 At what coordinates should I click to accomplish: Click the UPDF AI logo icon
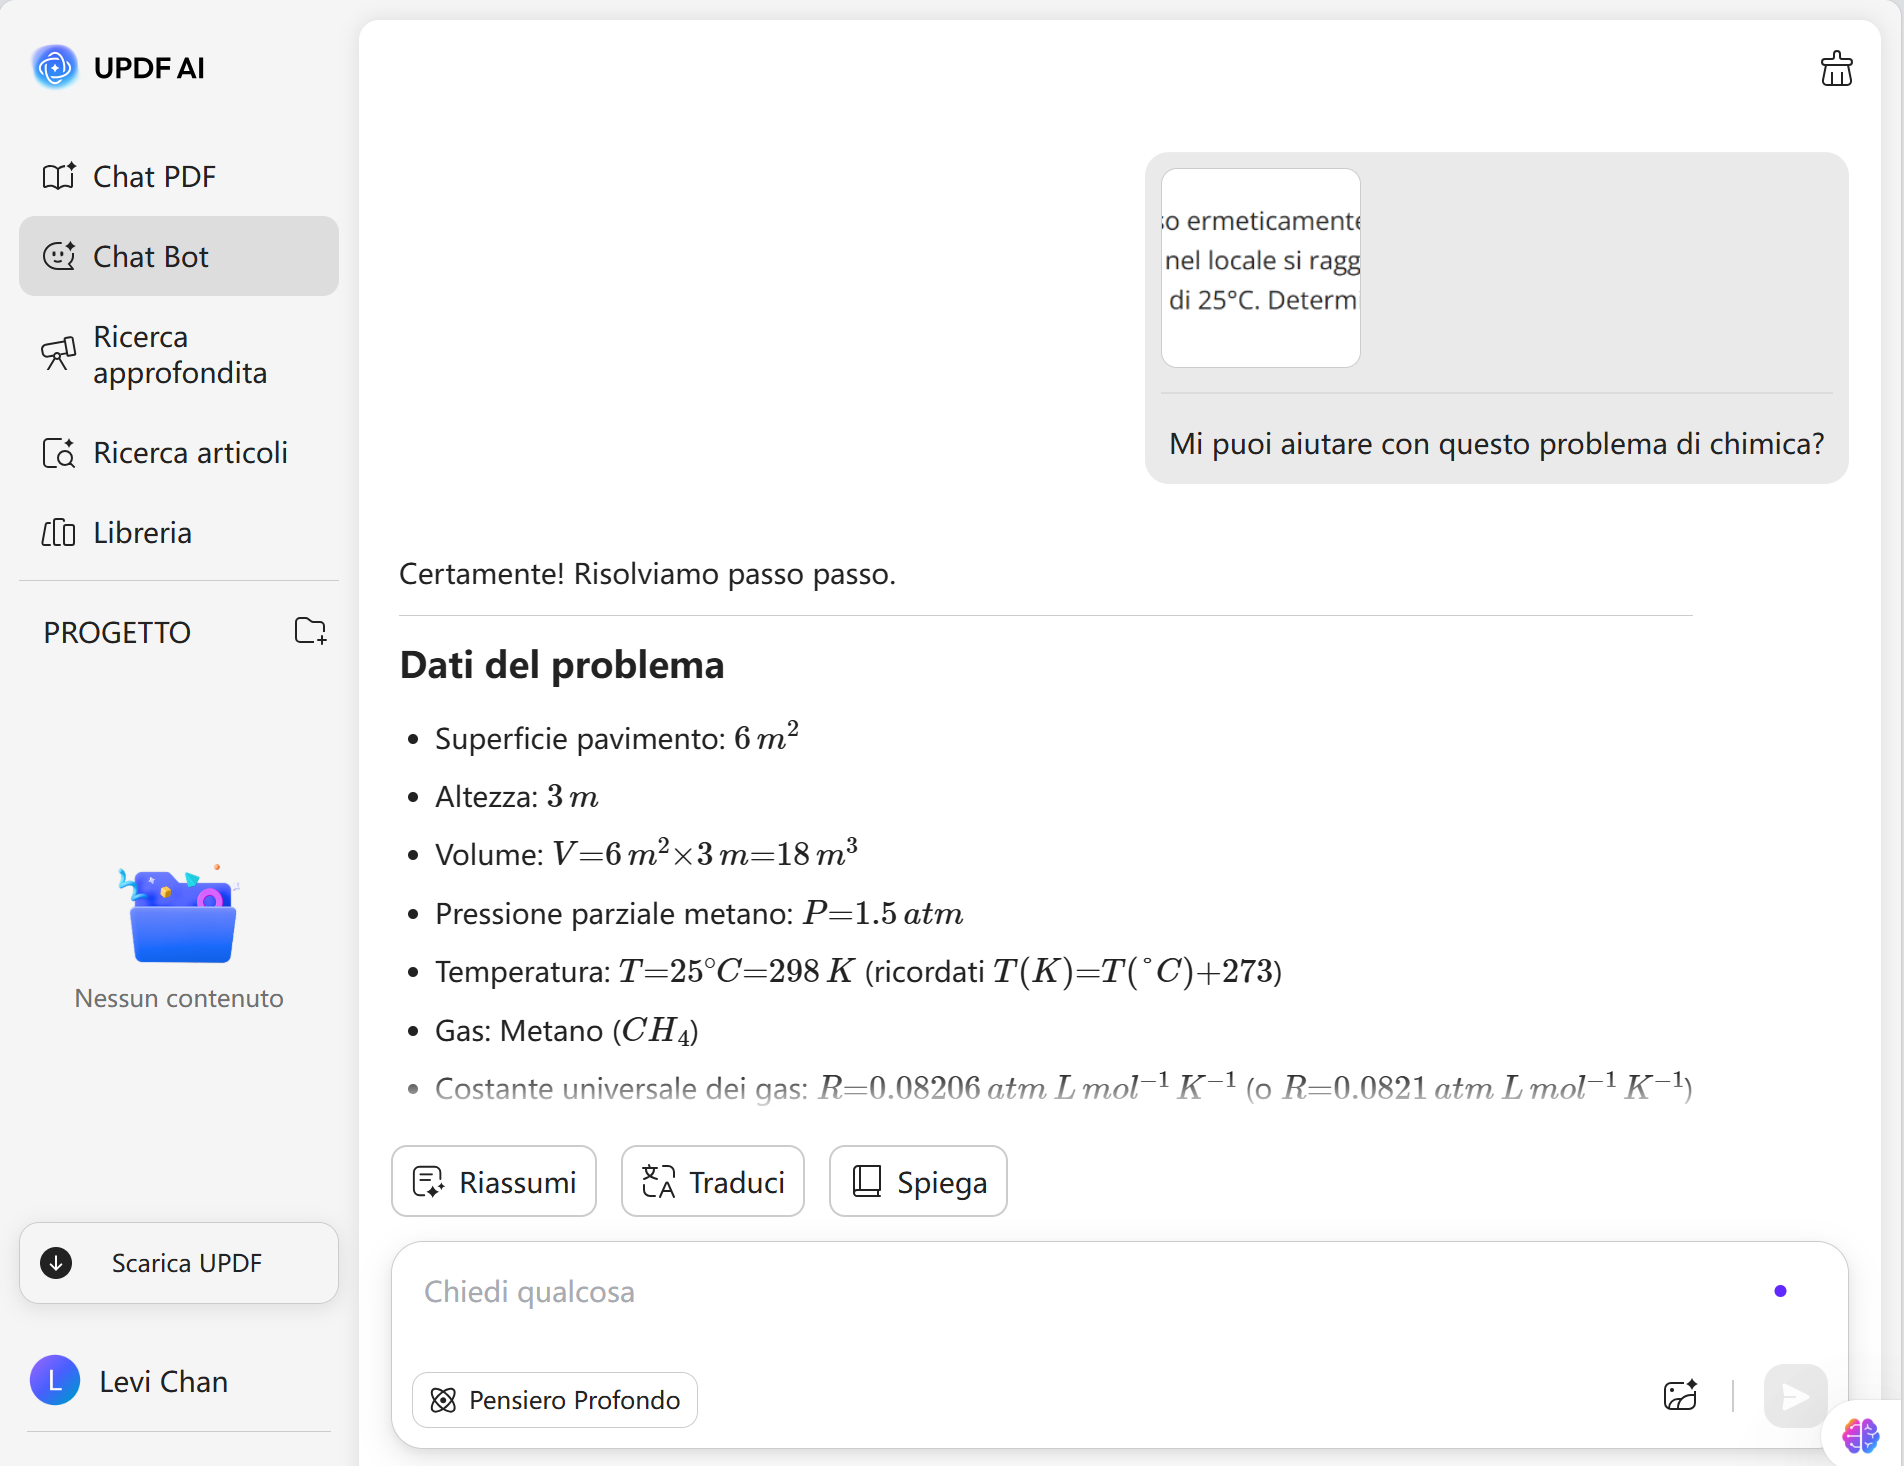click(55, 68)
